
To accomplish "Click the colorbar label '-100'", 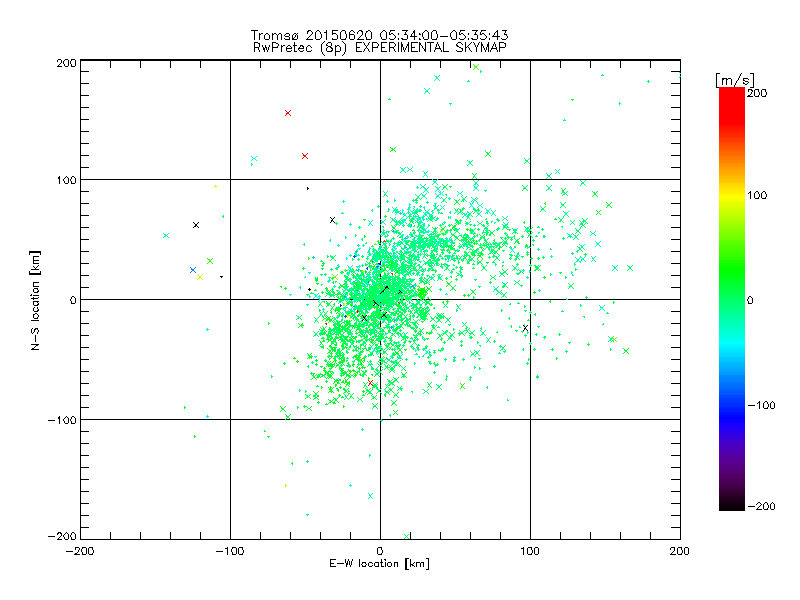I will tap(761, 405).
